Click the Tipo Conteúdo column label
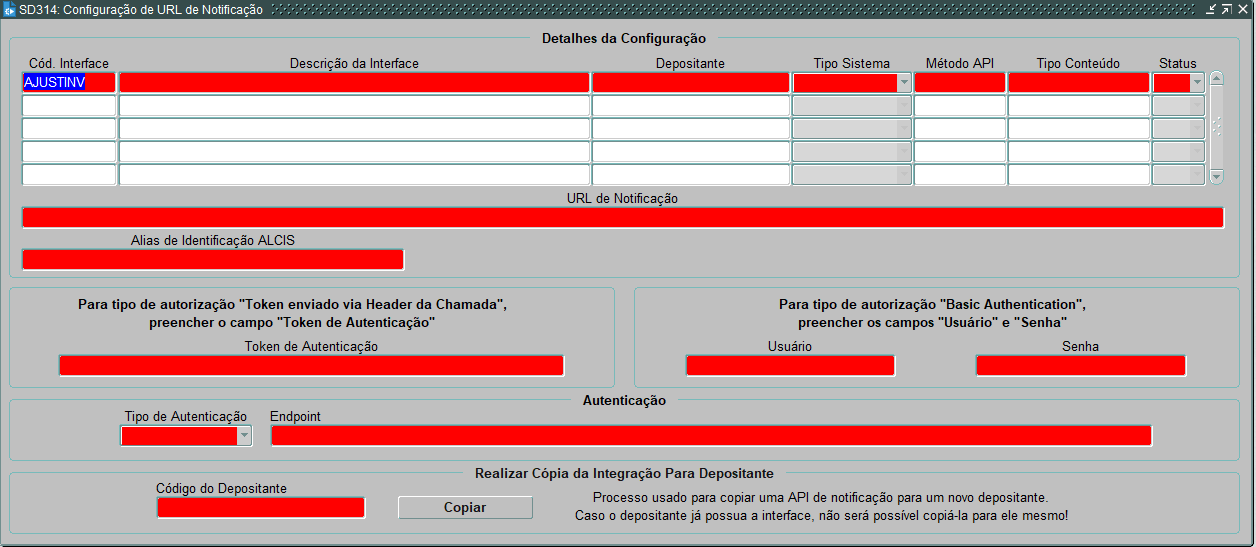This screenshot has height=547, width=1256. click(1078, 63)
